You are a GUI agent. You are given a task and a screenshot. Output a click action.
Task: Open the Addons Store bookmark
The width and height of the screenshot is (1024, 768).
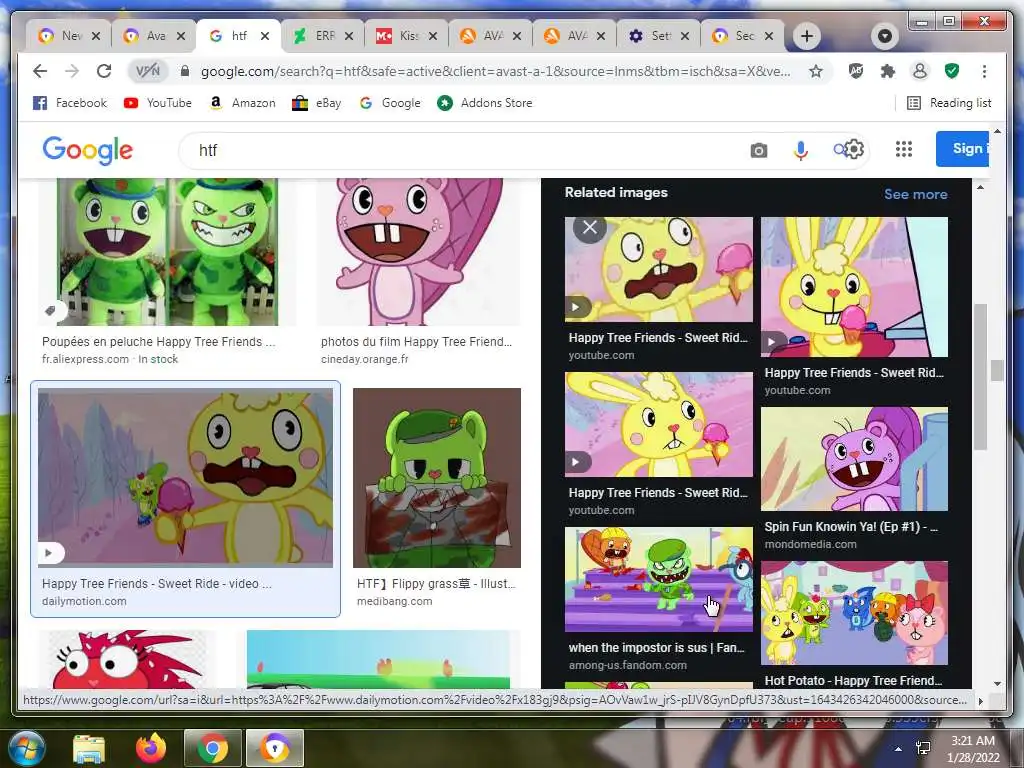click(x=485, y=103)
